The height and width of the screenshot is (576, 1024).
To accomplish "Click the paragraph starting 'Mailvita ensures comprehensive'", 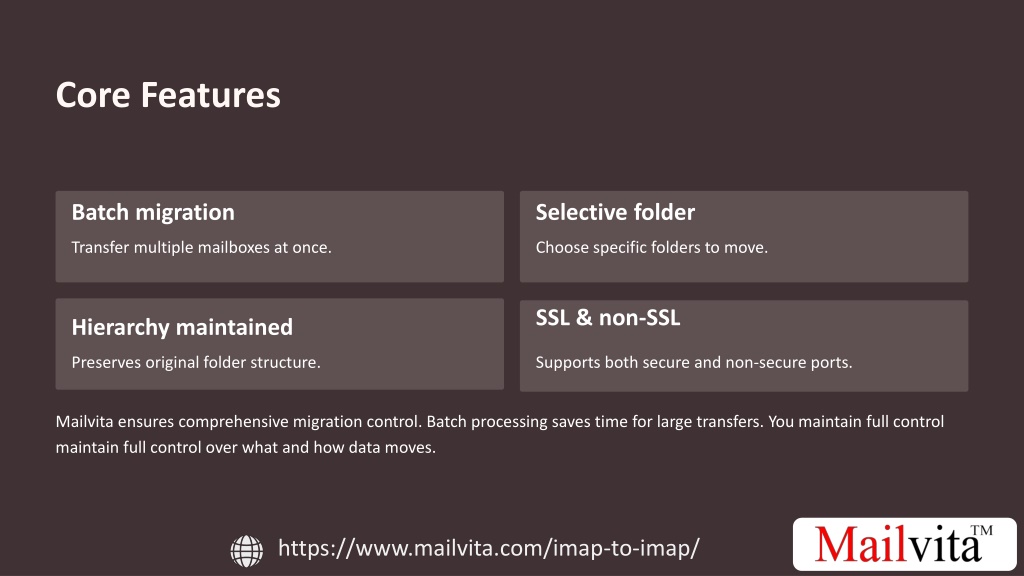I will coord(500,434).
